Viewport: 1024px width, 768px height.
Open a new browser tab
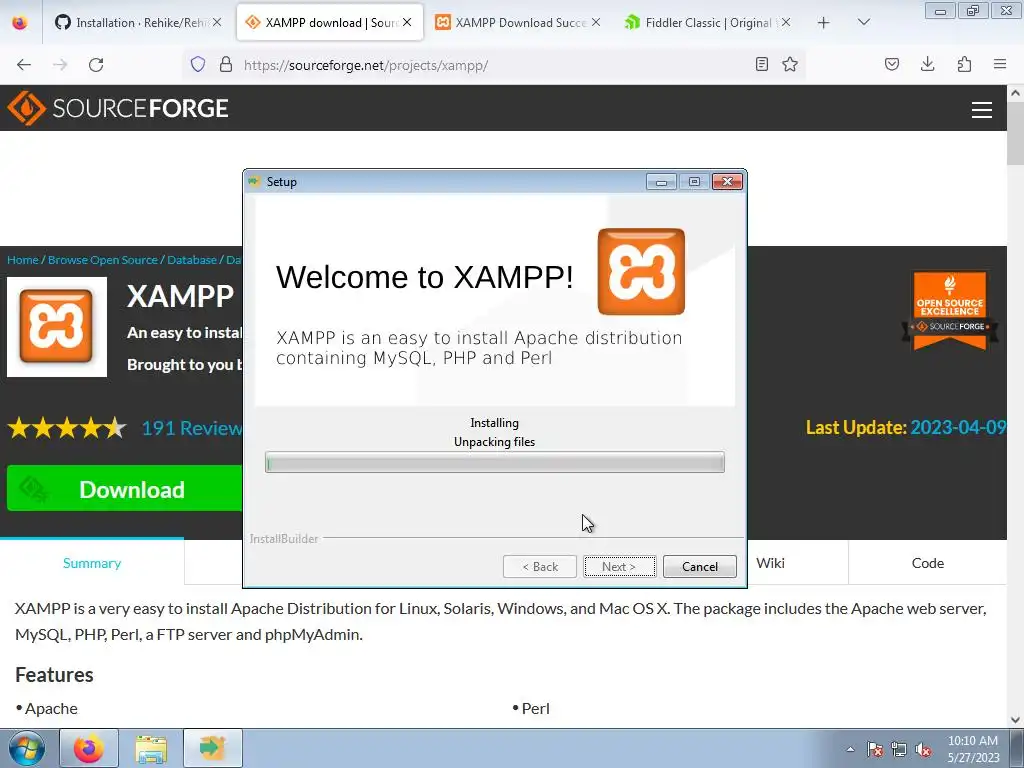[x=824, y=23]
